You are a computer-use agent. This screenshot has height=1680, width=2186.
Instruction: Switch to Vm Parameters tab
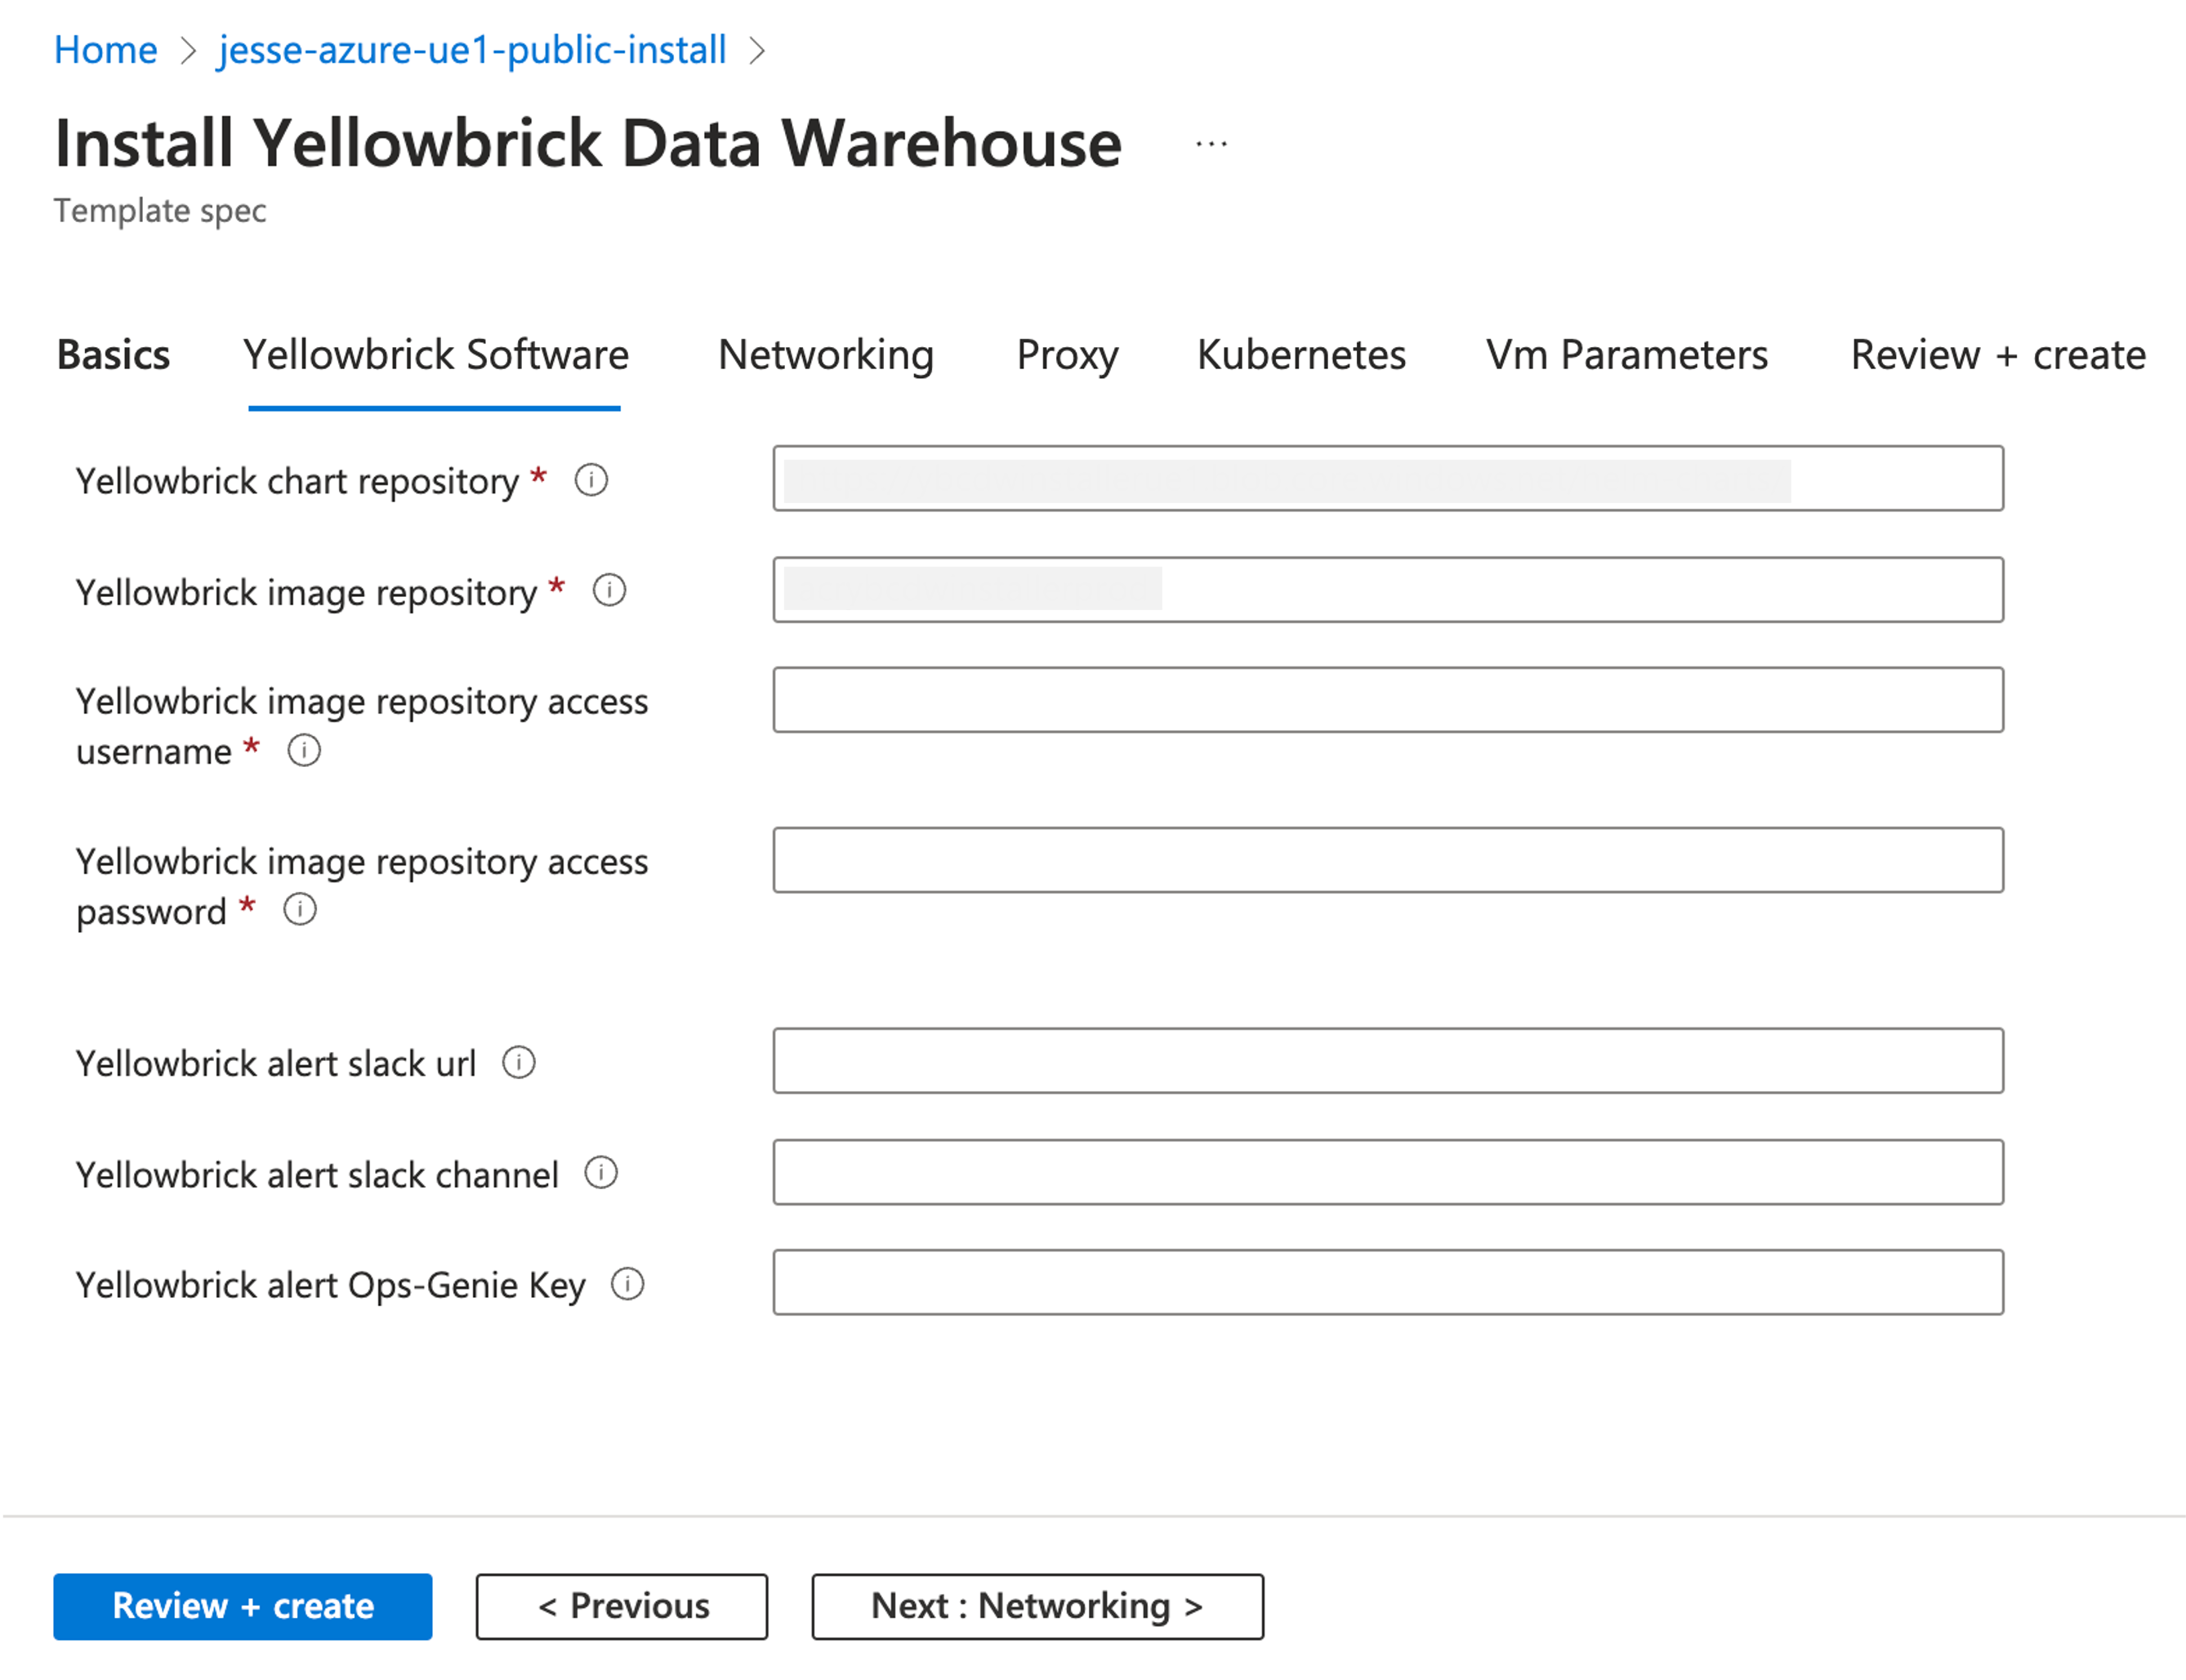coord(1626,355)
